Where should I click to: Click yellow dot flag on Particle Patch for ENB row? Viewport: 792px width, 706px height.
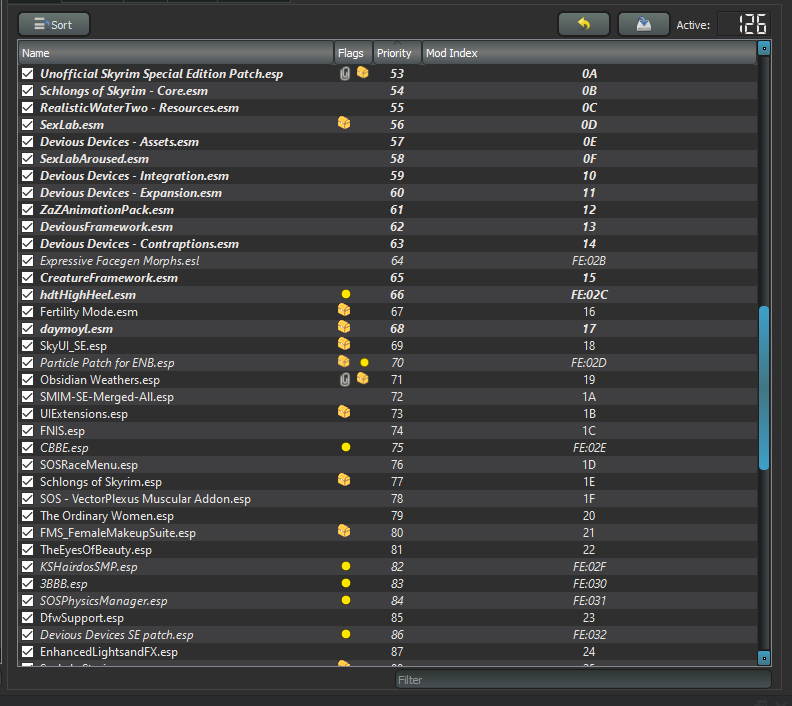364,363
